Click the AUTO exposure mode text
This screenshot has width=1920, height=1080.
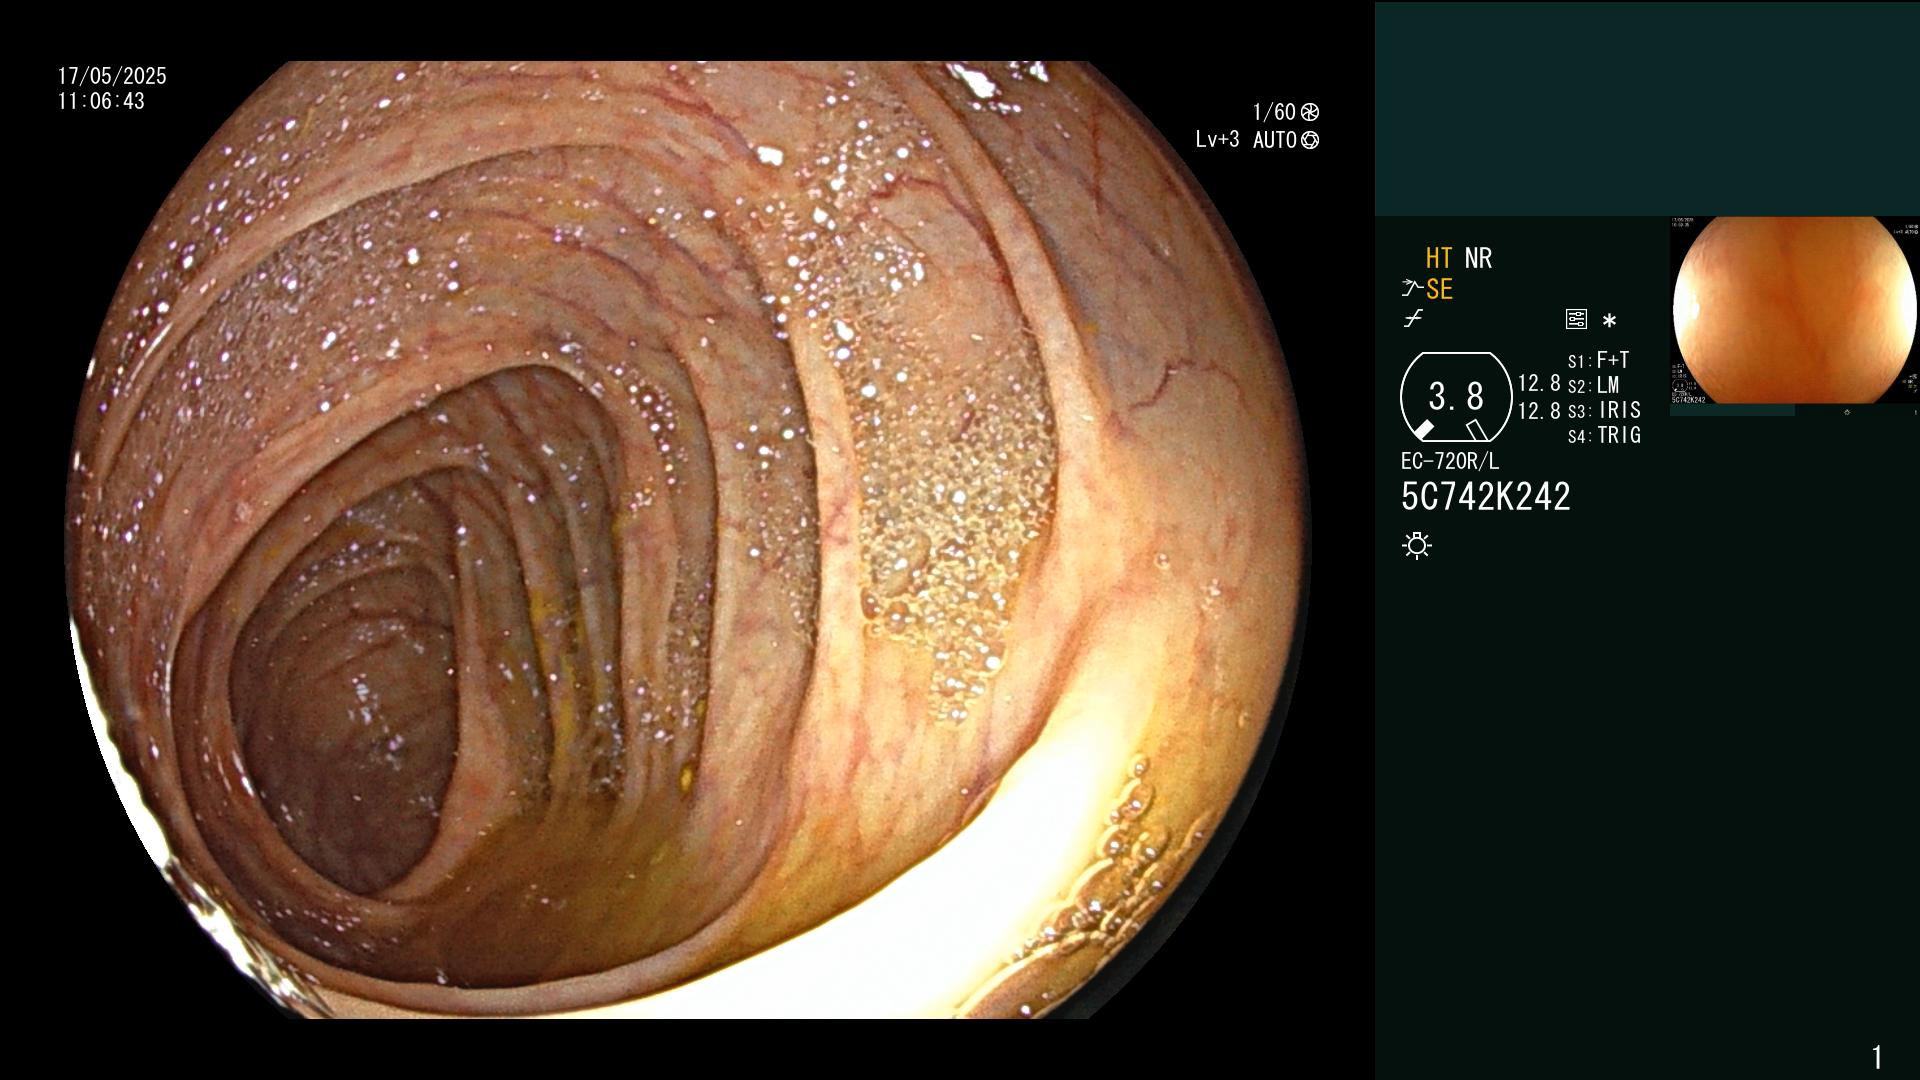[x=1275, y=140]
